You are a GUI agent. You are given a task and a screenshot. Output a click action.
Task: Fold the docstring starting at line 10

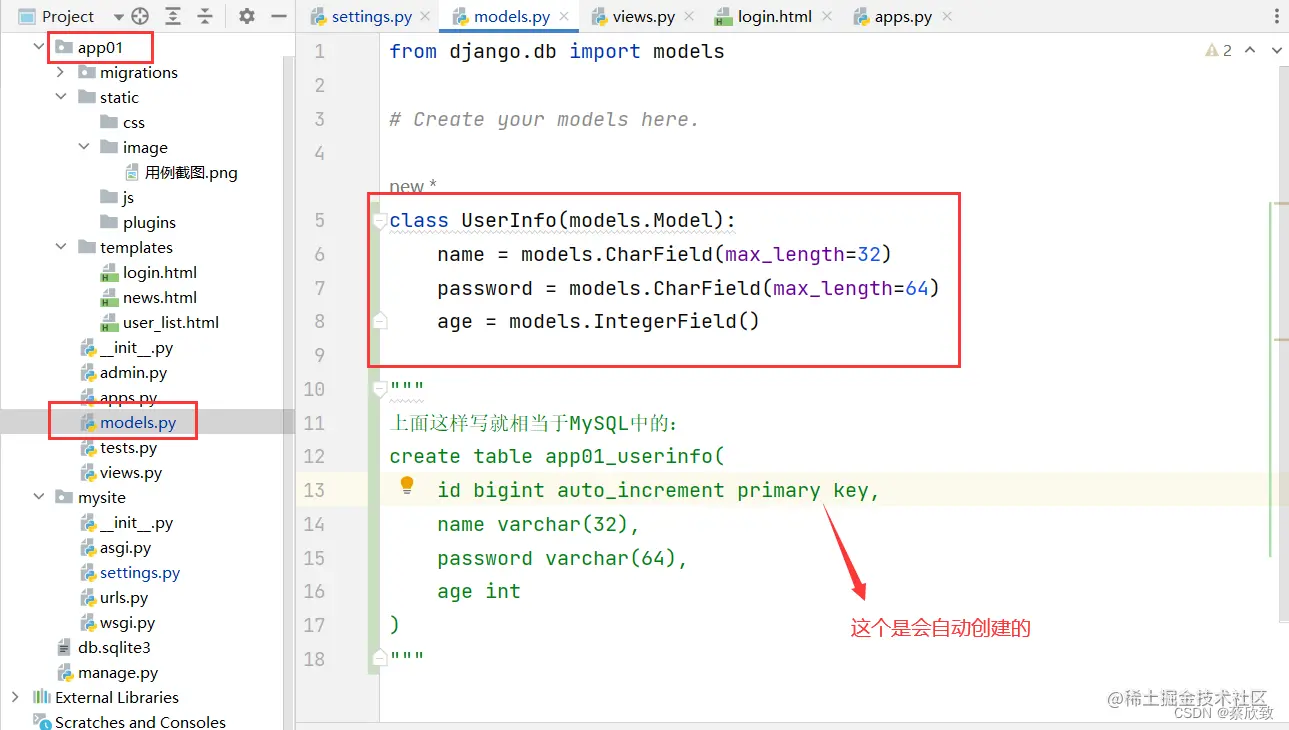point(379,388)
